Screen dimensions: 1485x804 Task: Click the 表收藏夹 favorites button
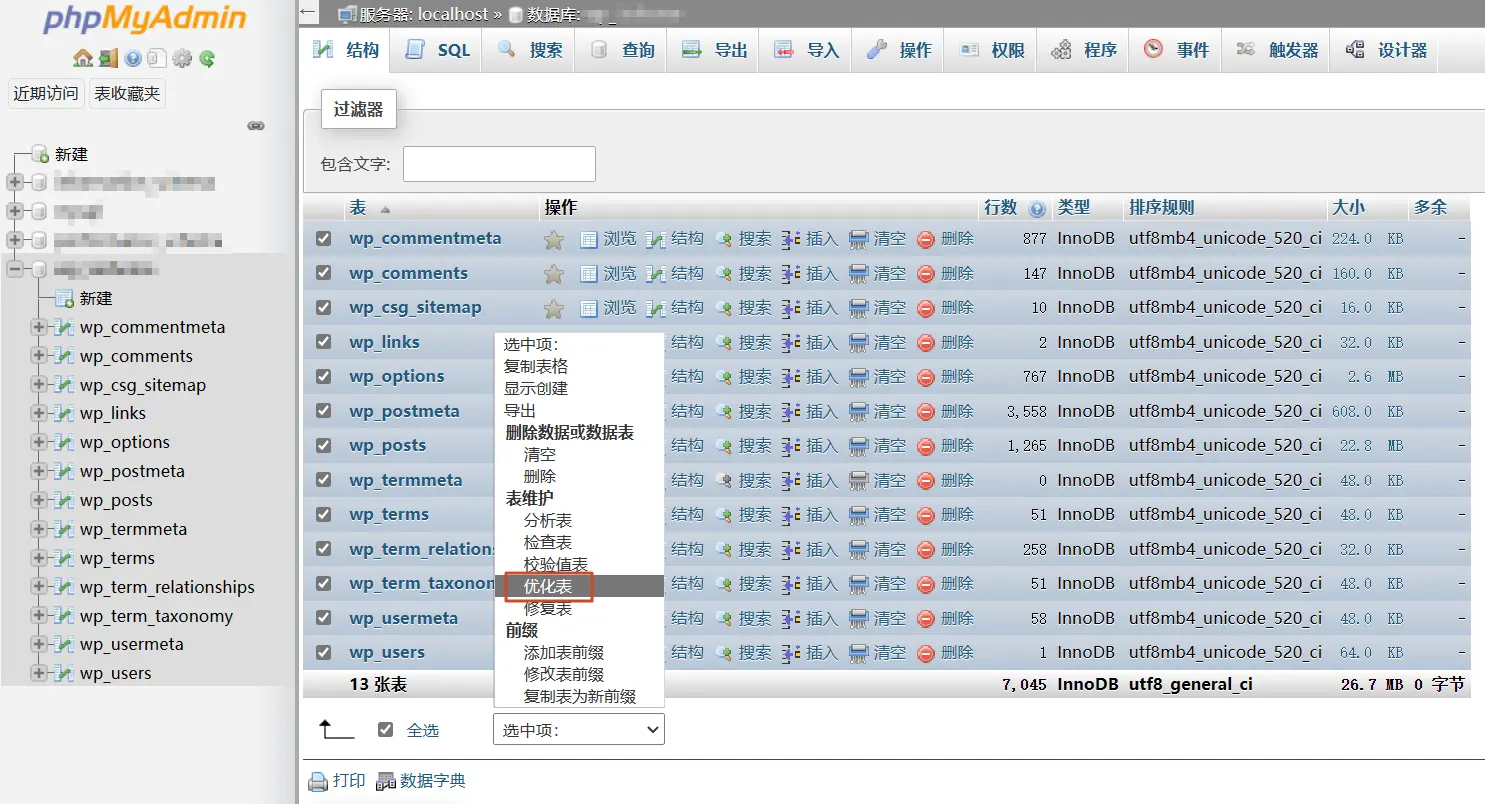tap(127, 94)
